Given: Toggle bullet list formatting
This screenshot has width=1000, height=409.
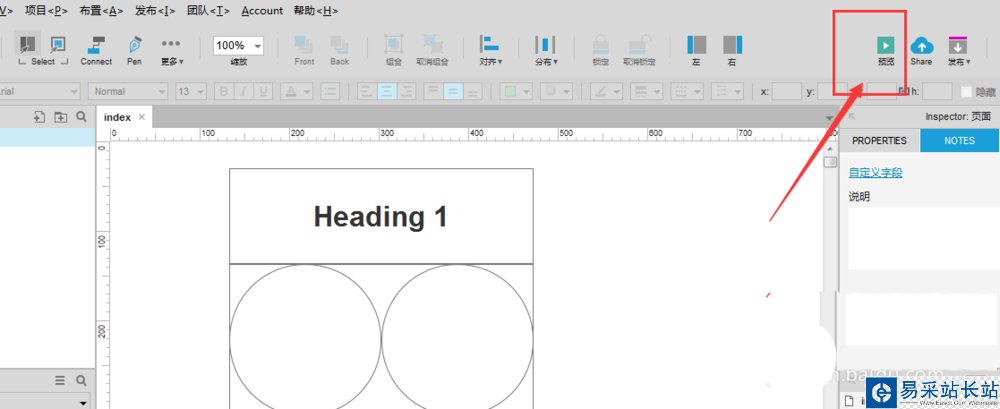Looking at the screenshot, I should (x=330, y=91).
